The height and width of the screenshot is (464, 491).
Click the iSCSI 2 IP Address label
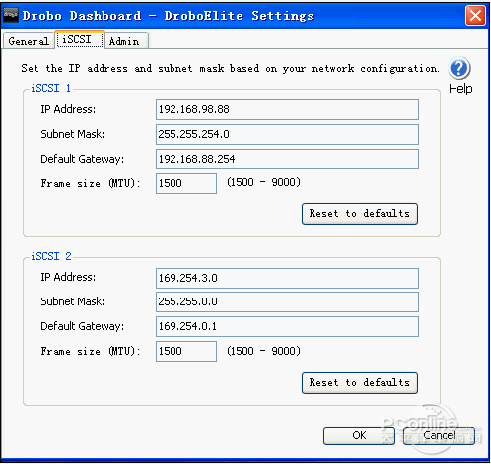[x=68, y=277]
